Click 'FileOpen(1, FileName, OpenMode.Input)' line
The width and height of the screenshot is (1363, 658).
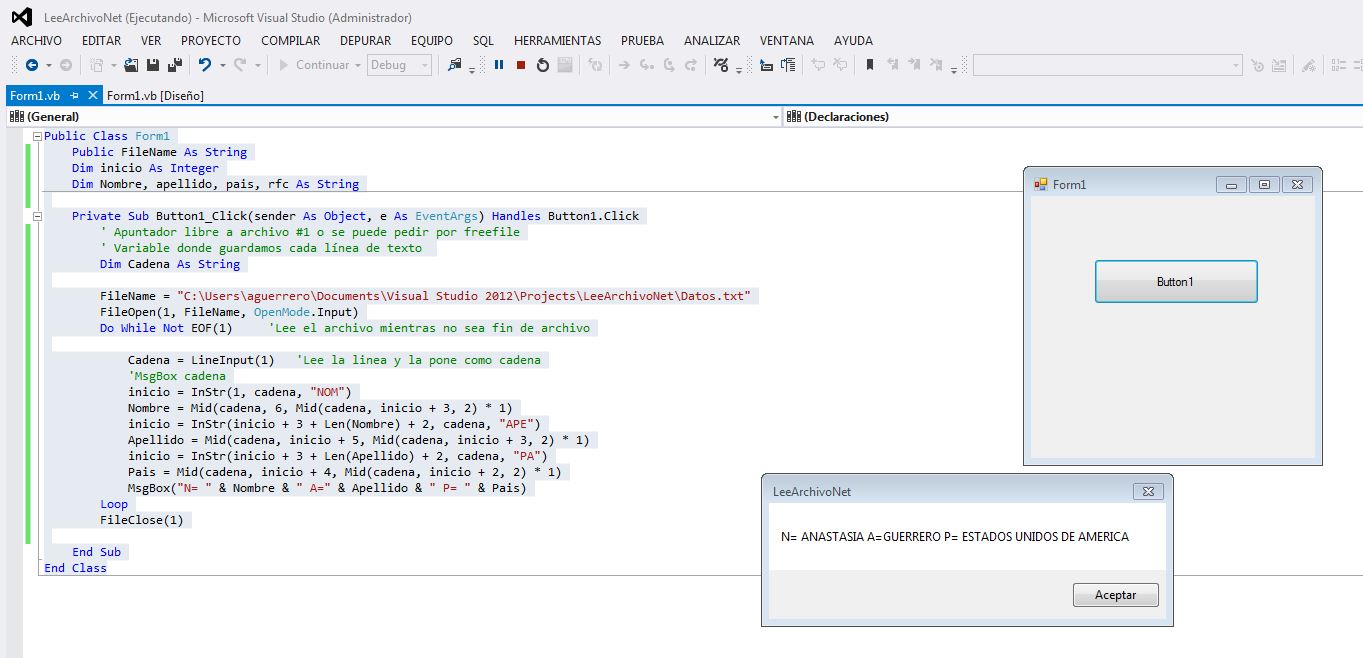pyautogui.click(x=229, y=312)
